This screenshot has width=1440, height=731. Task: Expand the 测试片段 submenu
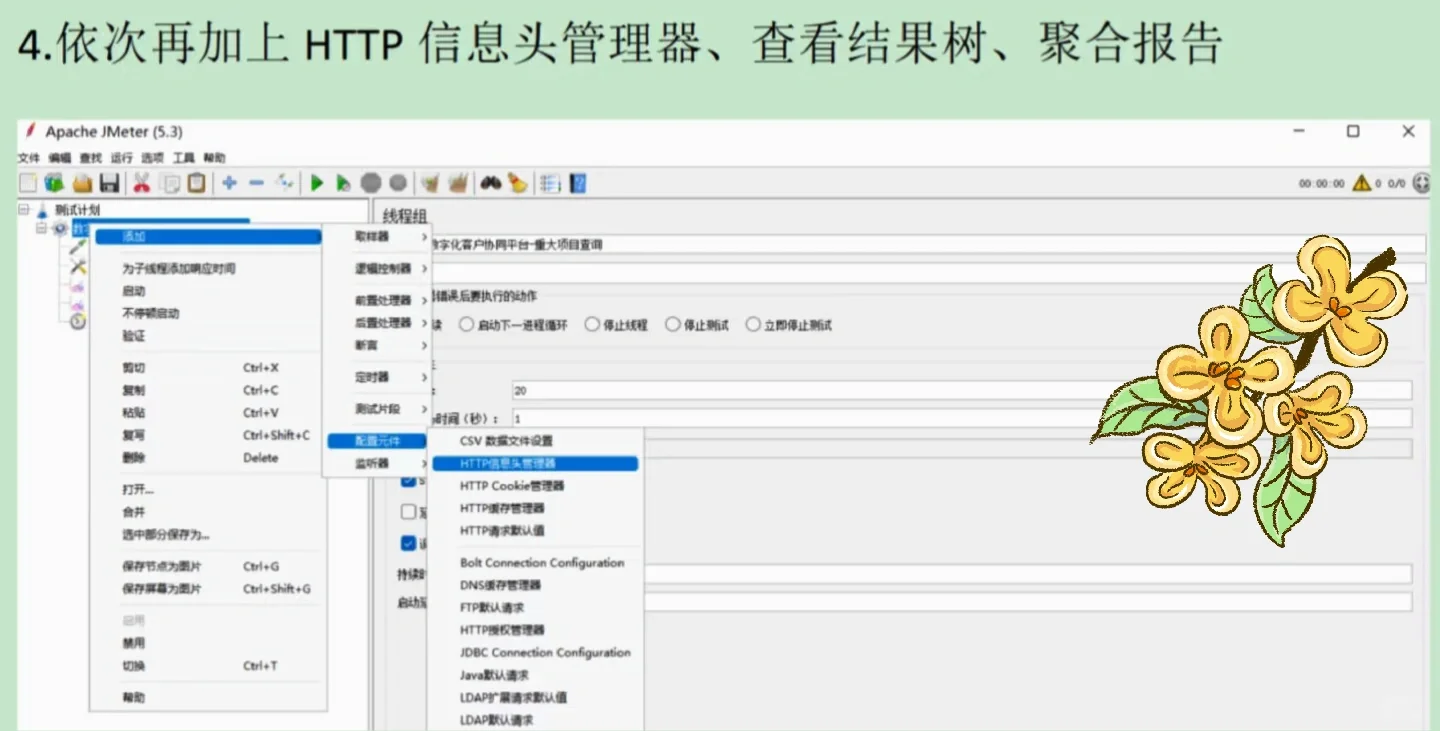pos(376,409)
